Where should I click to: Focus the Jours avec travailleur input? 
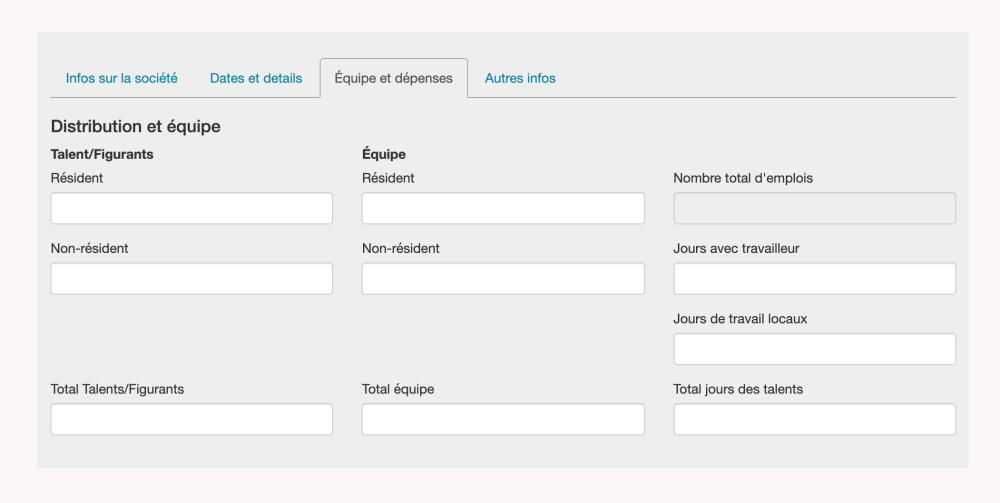tap(814, 279)
